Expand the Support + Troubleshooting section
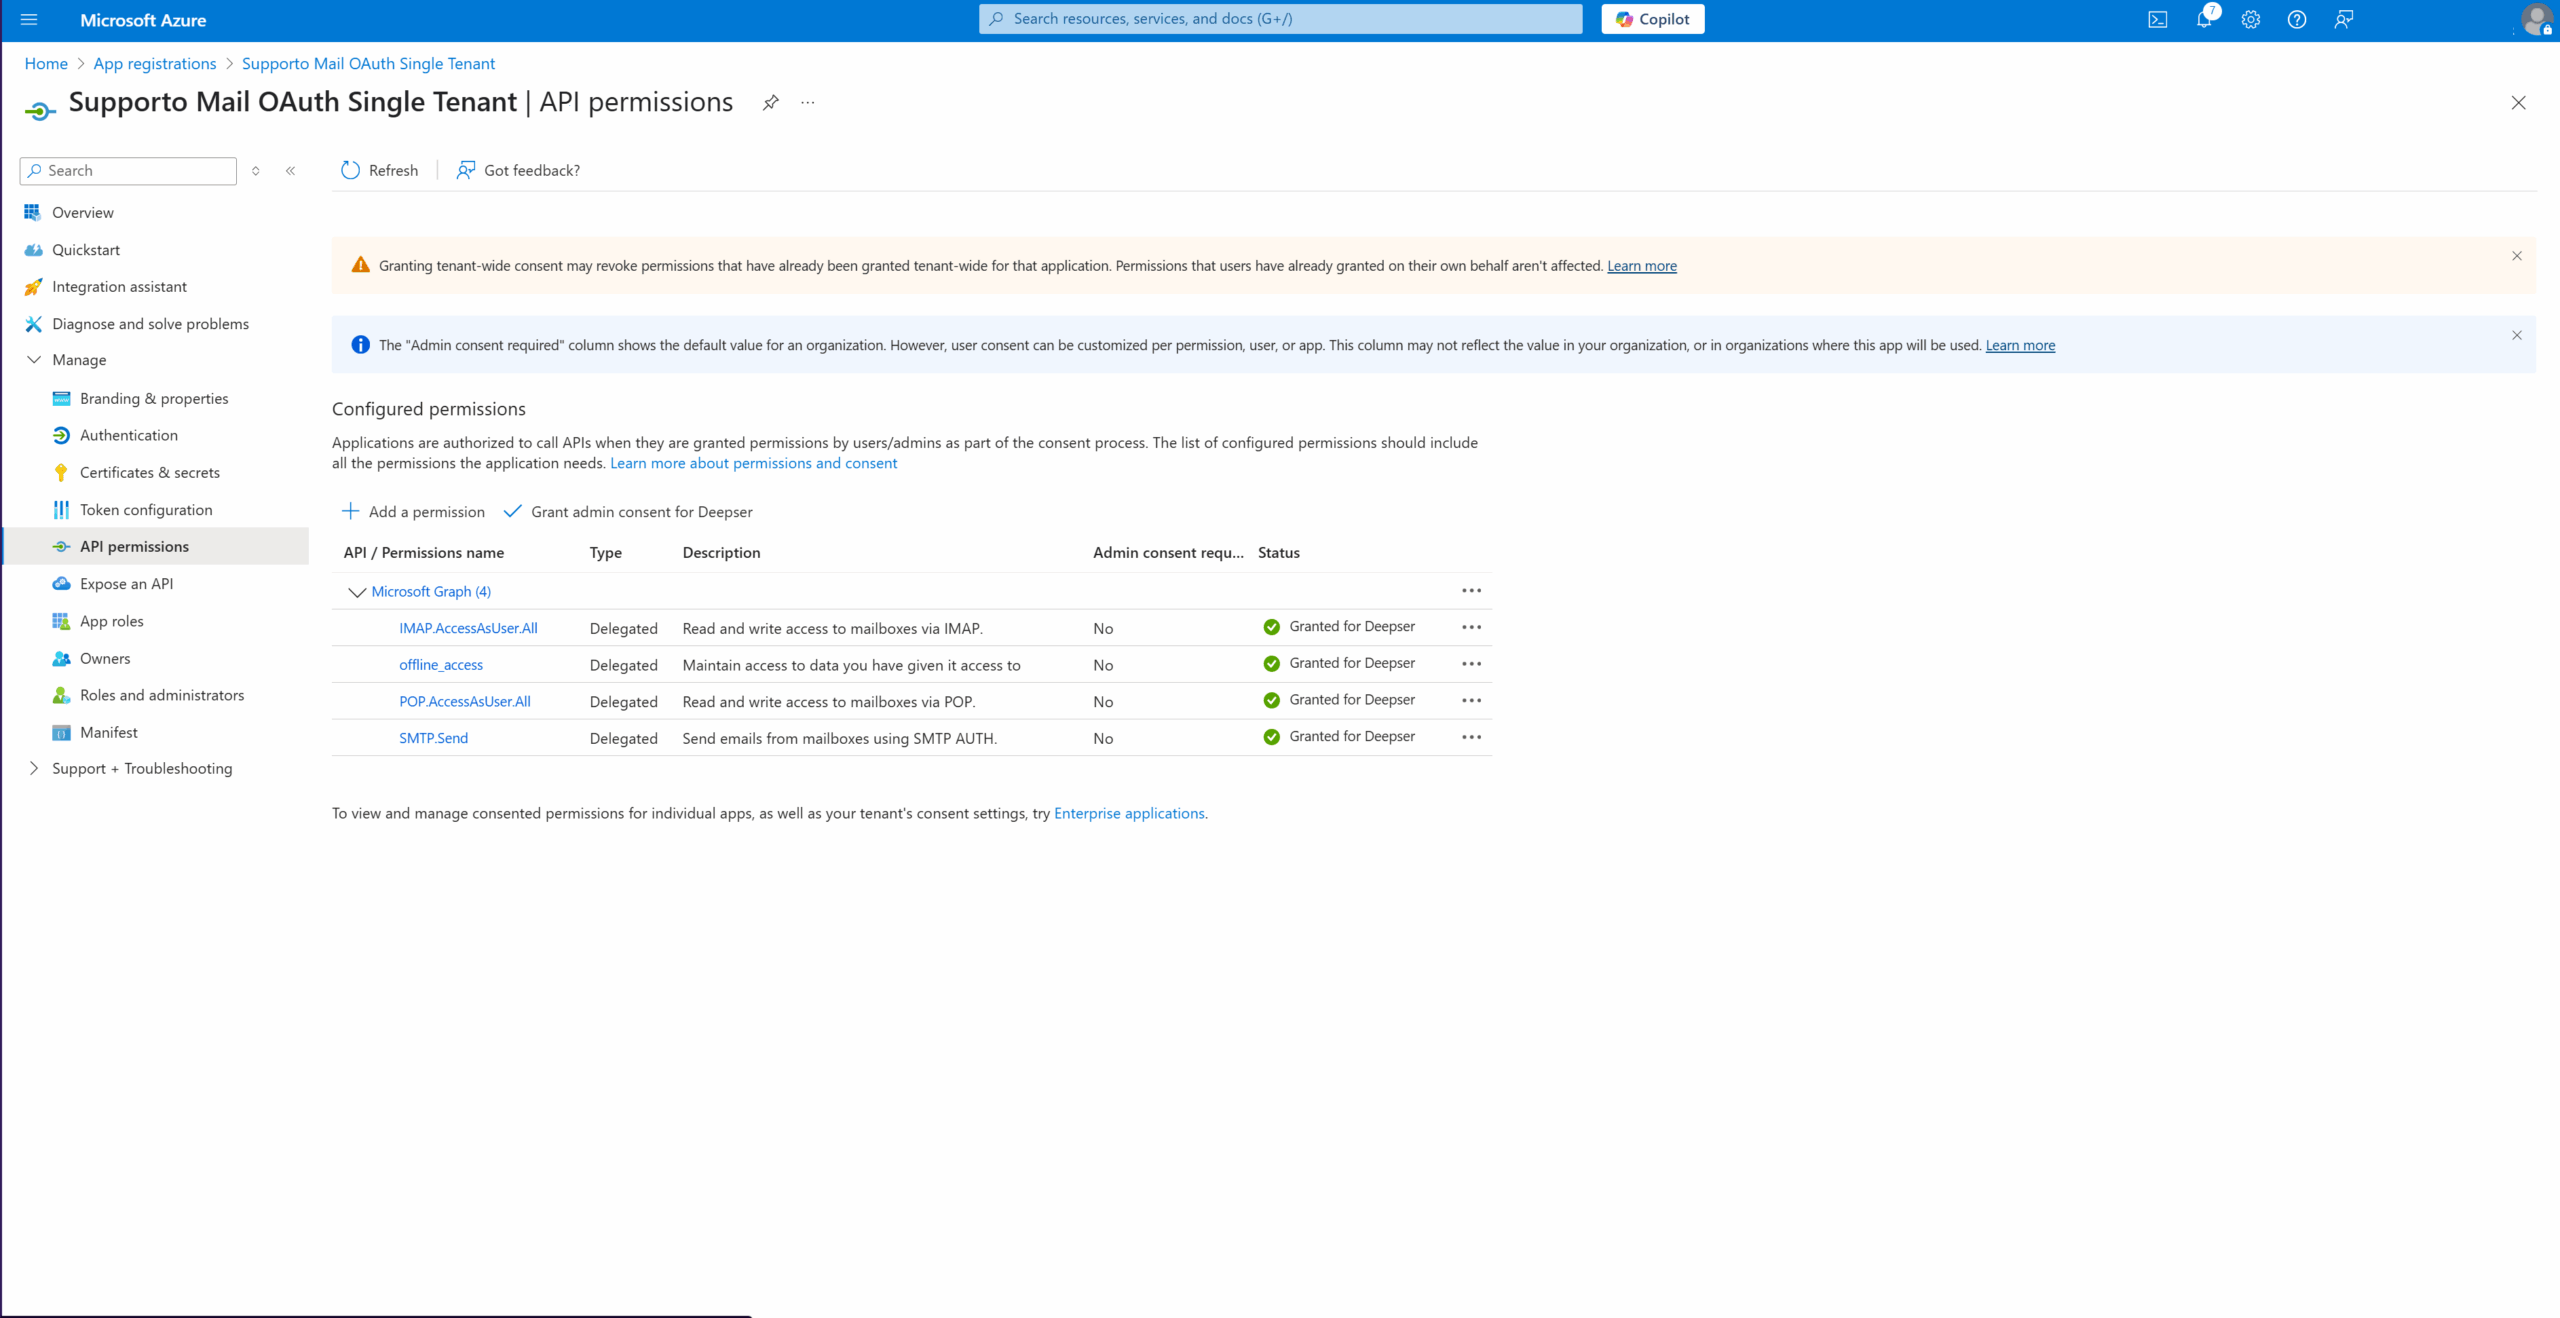2560x1318 pixels. (x=33, y=768)
